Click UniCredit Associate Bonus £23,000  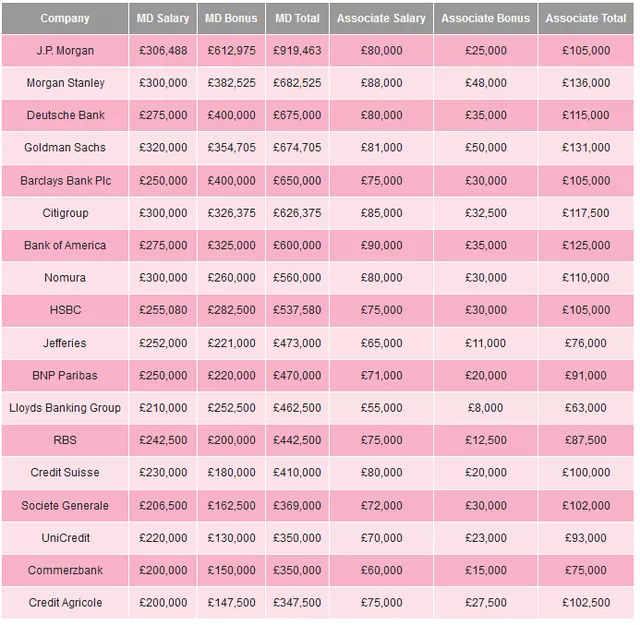tap(486, 538)
